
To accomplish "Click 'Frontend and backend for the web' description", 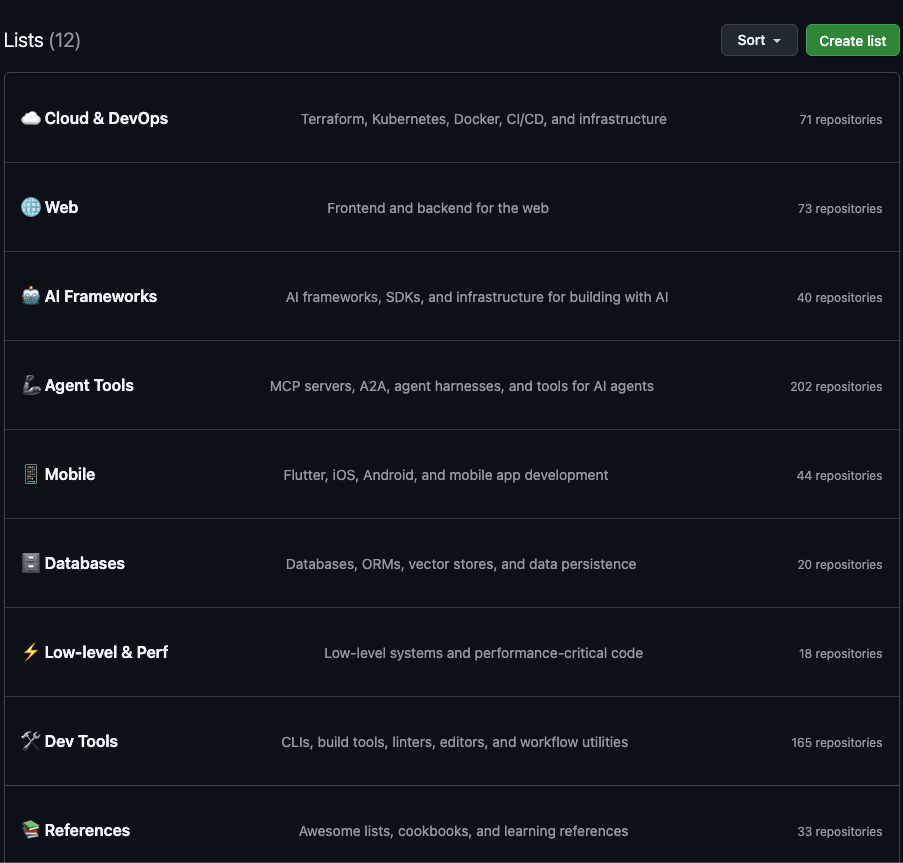I will click(438, 208).
